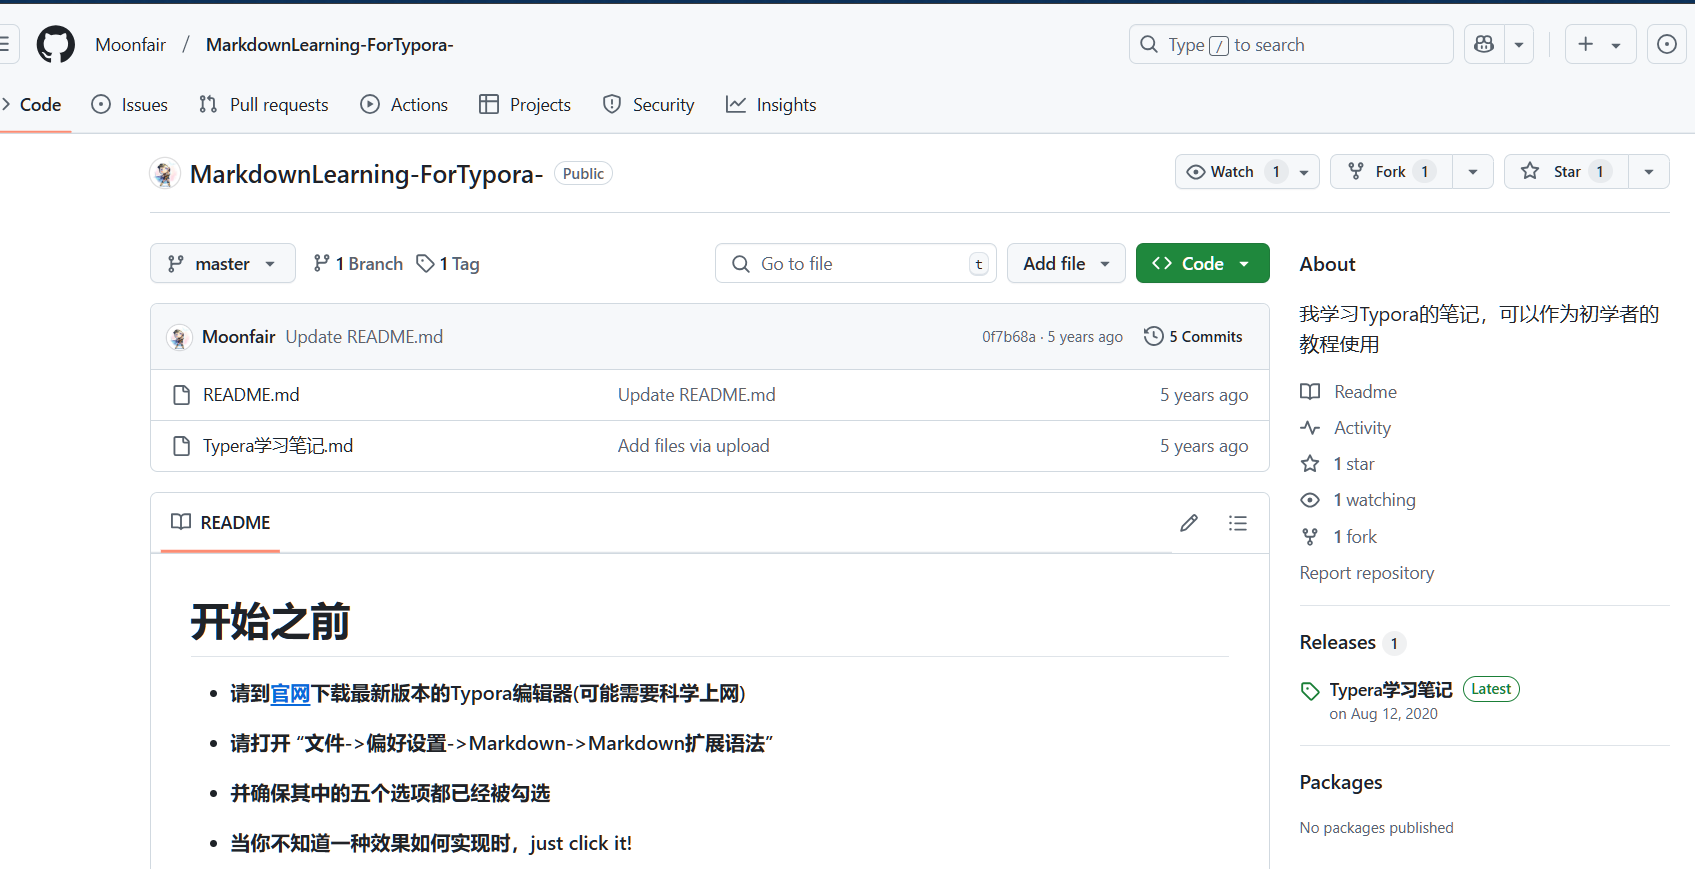Viewport: 1695px width, 869px height.
Task: Open the 官网 link in the README
Action: [x=291, y=693]
